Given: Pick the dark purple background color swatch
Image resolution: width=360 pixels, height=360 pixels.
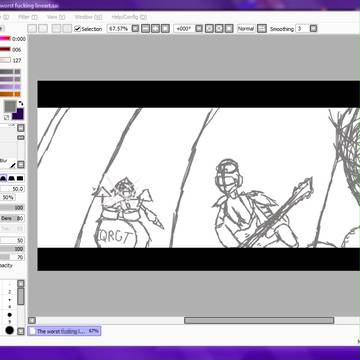Looking at the screenshot, I should coord(18,114).
